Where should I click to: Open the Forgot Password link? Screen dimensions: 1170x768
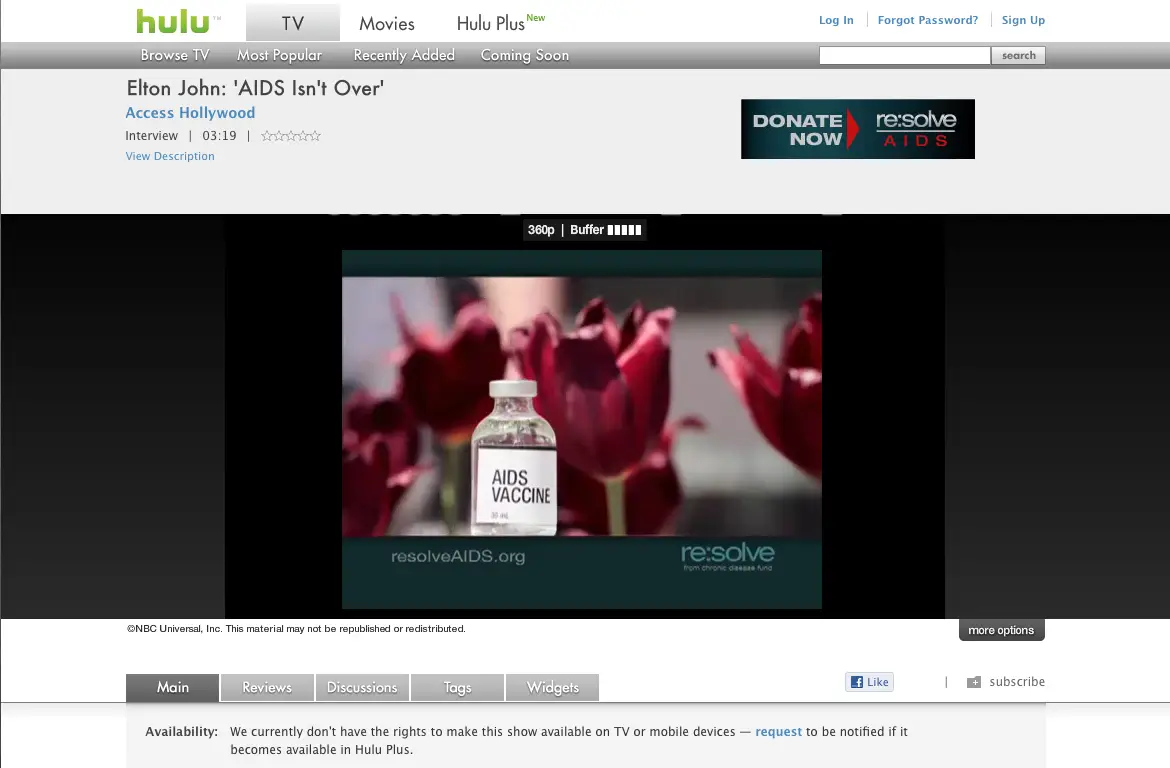927,20
